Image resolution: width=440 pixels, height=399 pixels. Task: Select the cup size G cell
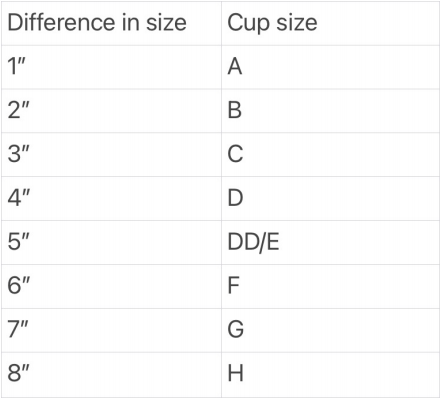coord(330,330)
